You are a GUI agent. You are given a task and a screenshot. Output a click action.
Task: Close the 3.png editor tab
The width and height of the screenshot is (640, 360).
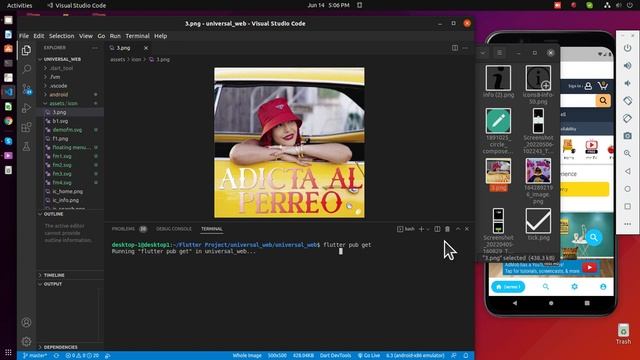tap(146, 48)
